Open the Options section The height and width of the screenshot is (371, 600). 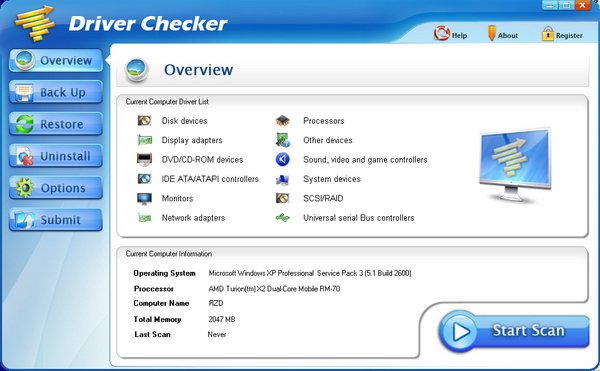[56, 188]
